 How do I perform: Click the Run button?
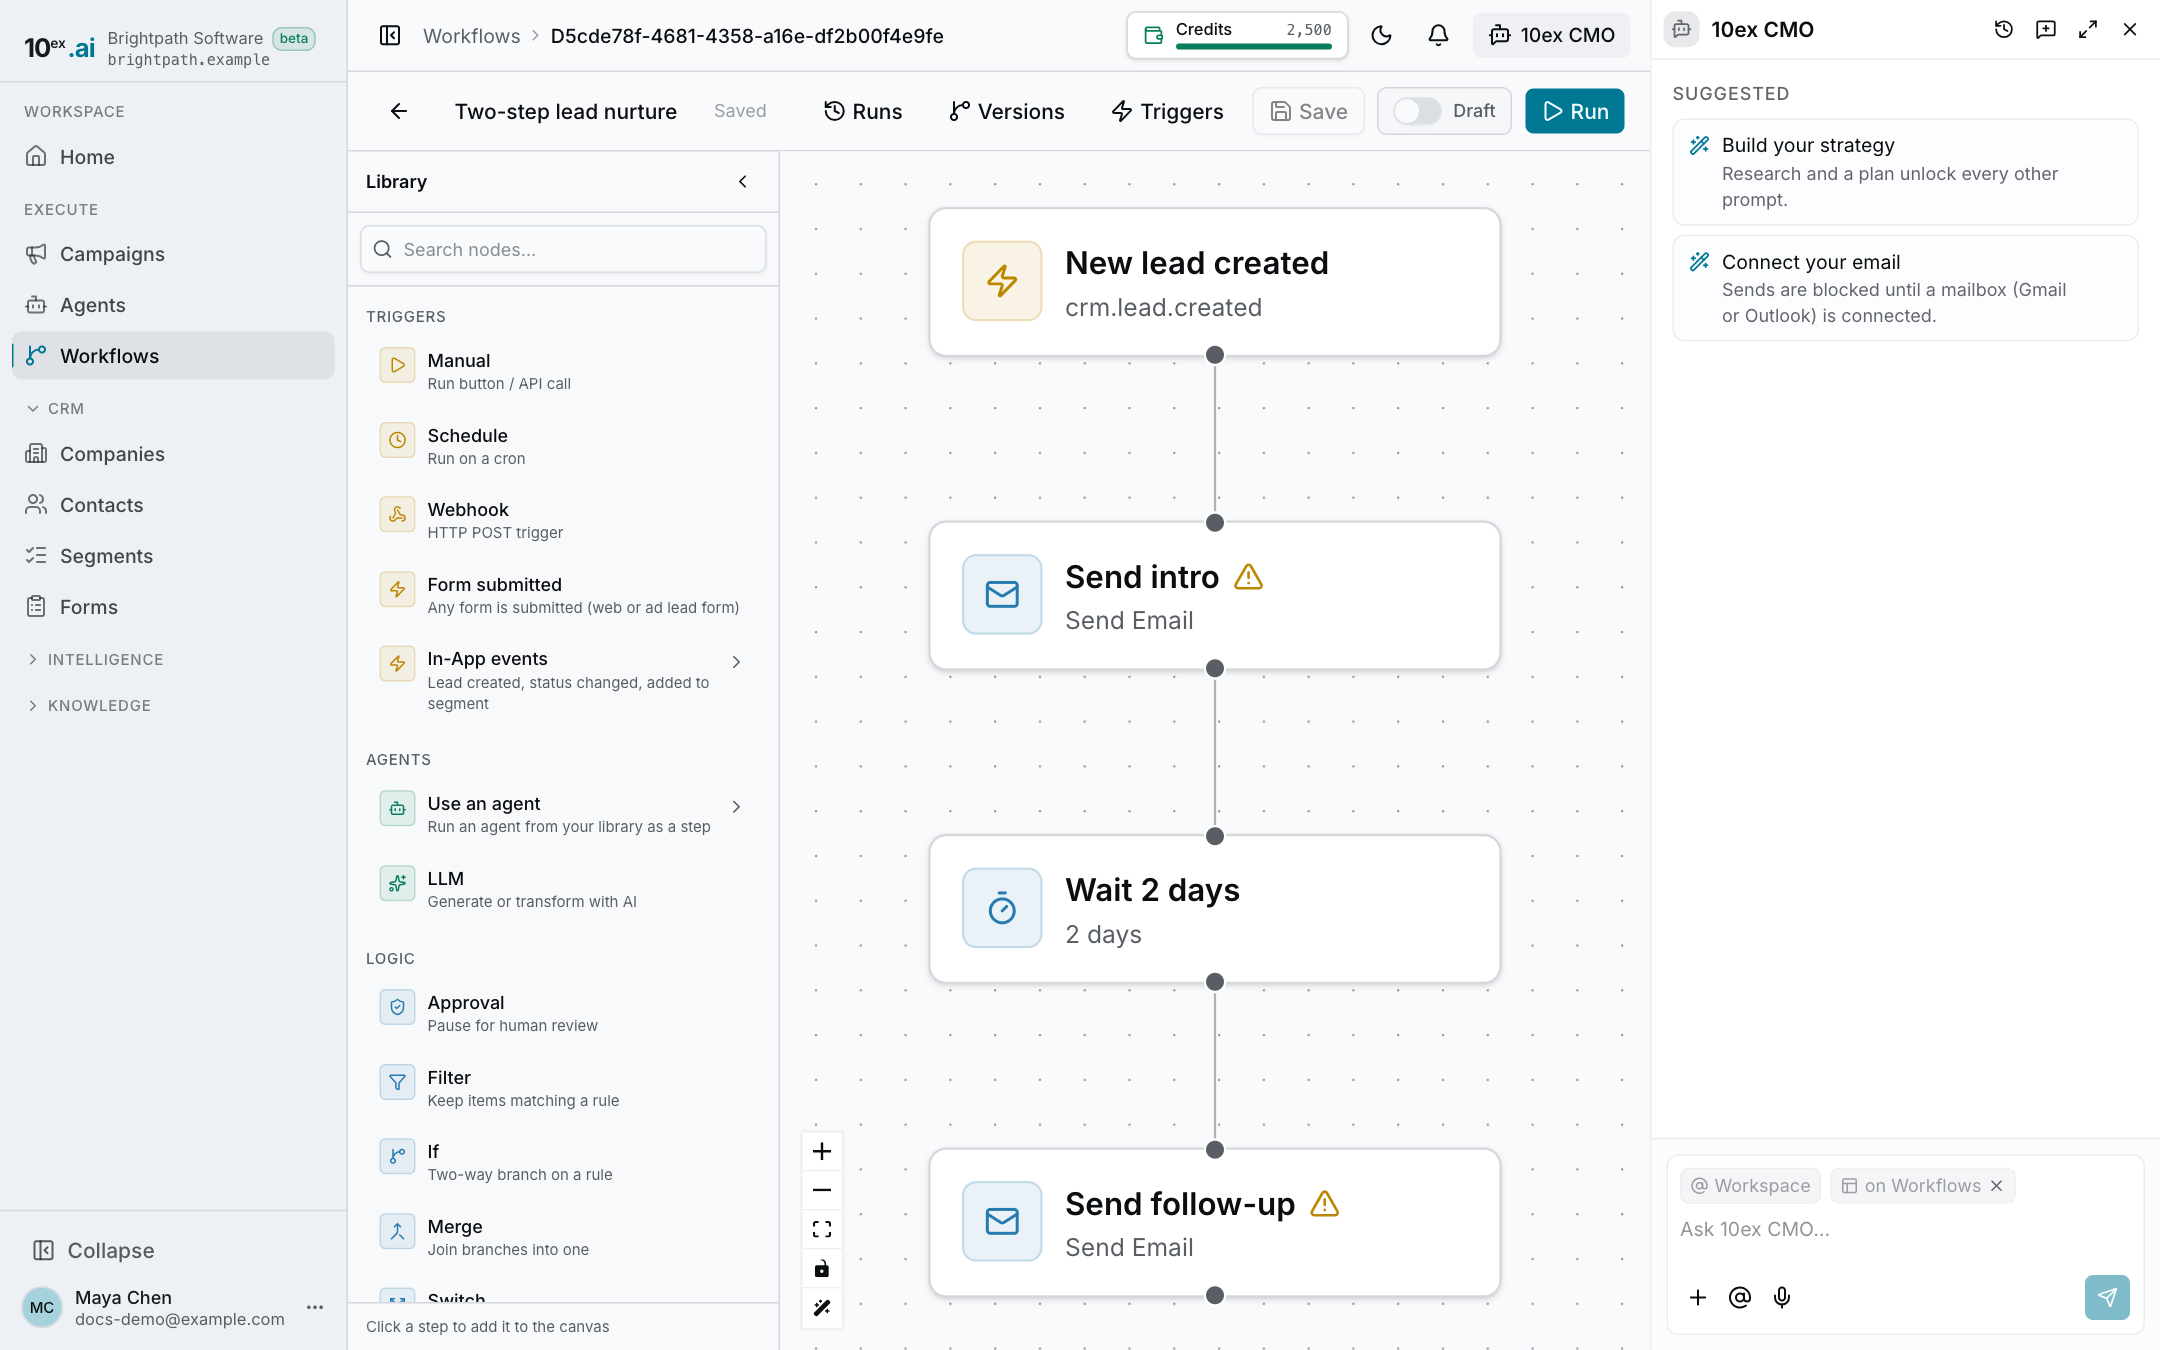(1574, 111)
